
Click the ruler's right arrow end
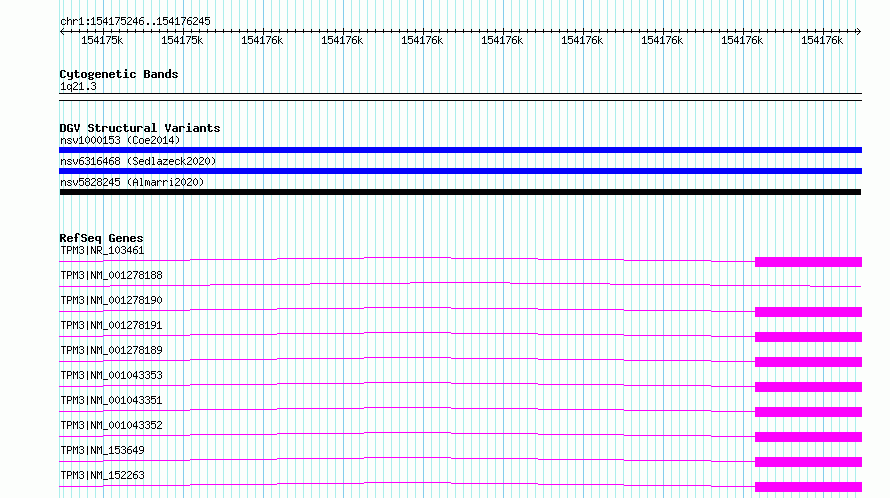tap(859, 31)
